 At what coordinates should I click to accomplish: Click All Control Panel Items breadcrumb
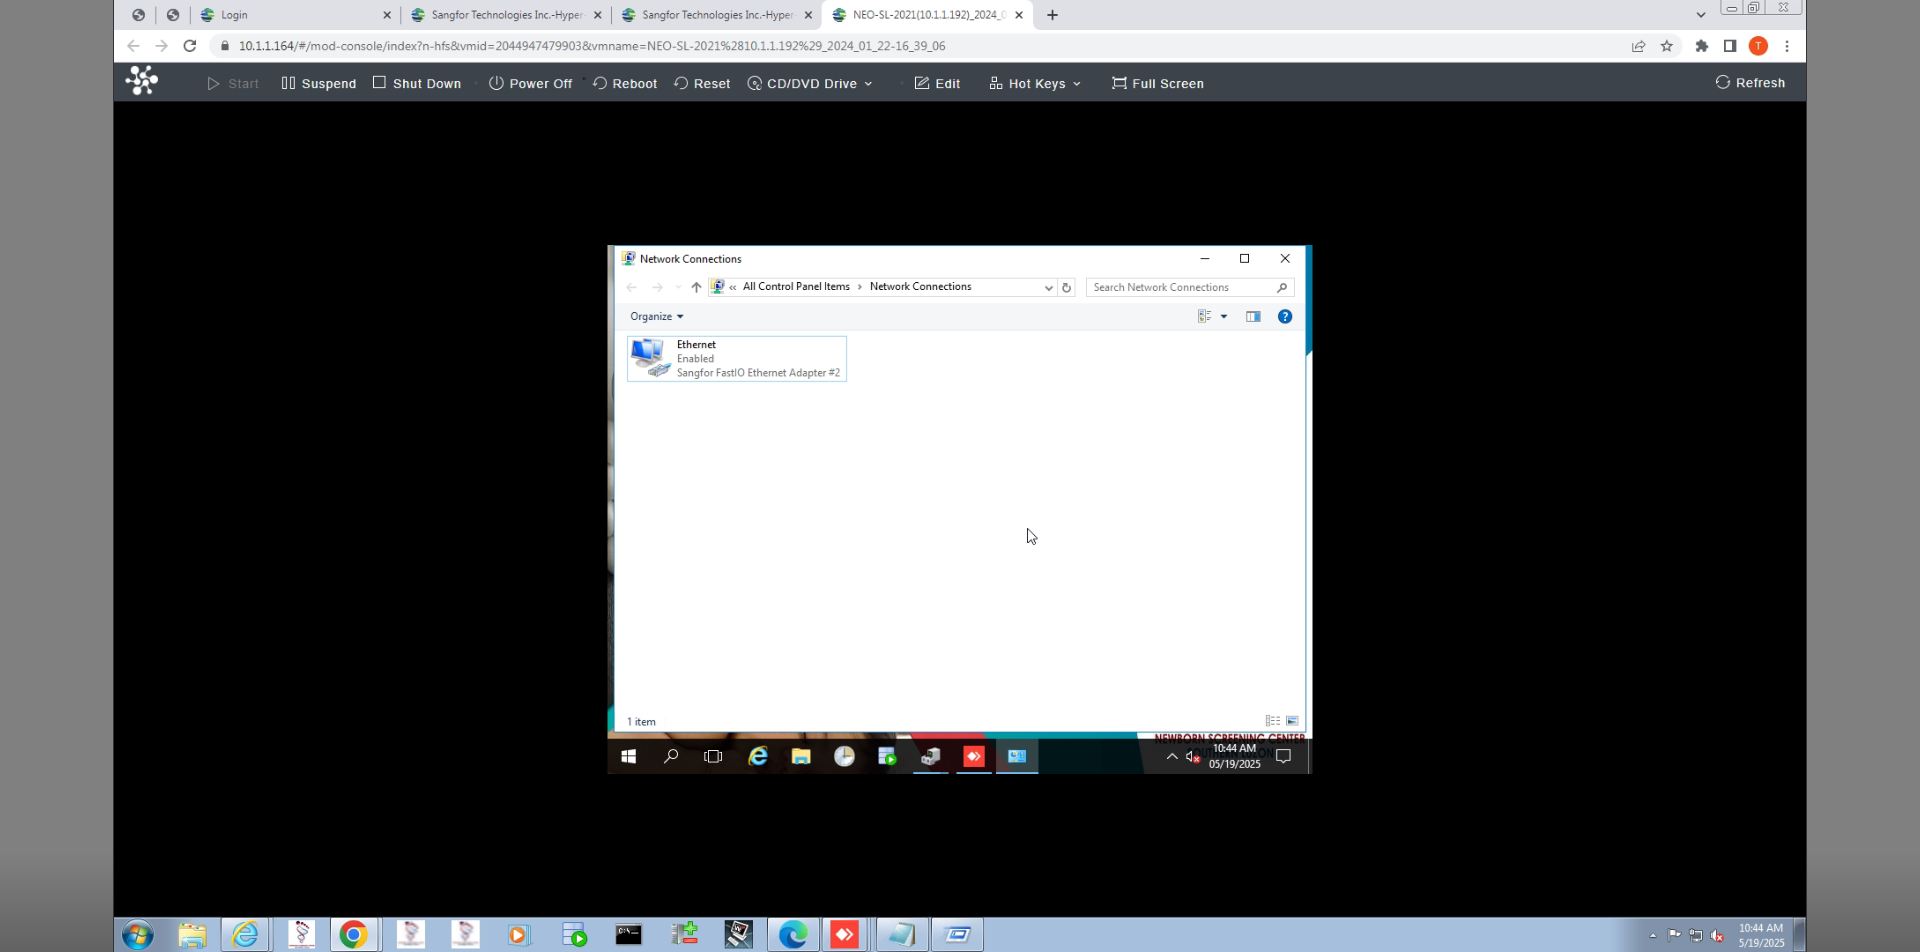(x=796, y=287)
